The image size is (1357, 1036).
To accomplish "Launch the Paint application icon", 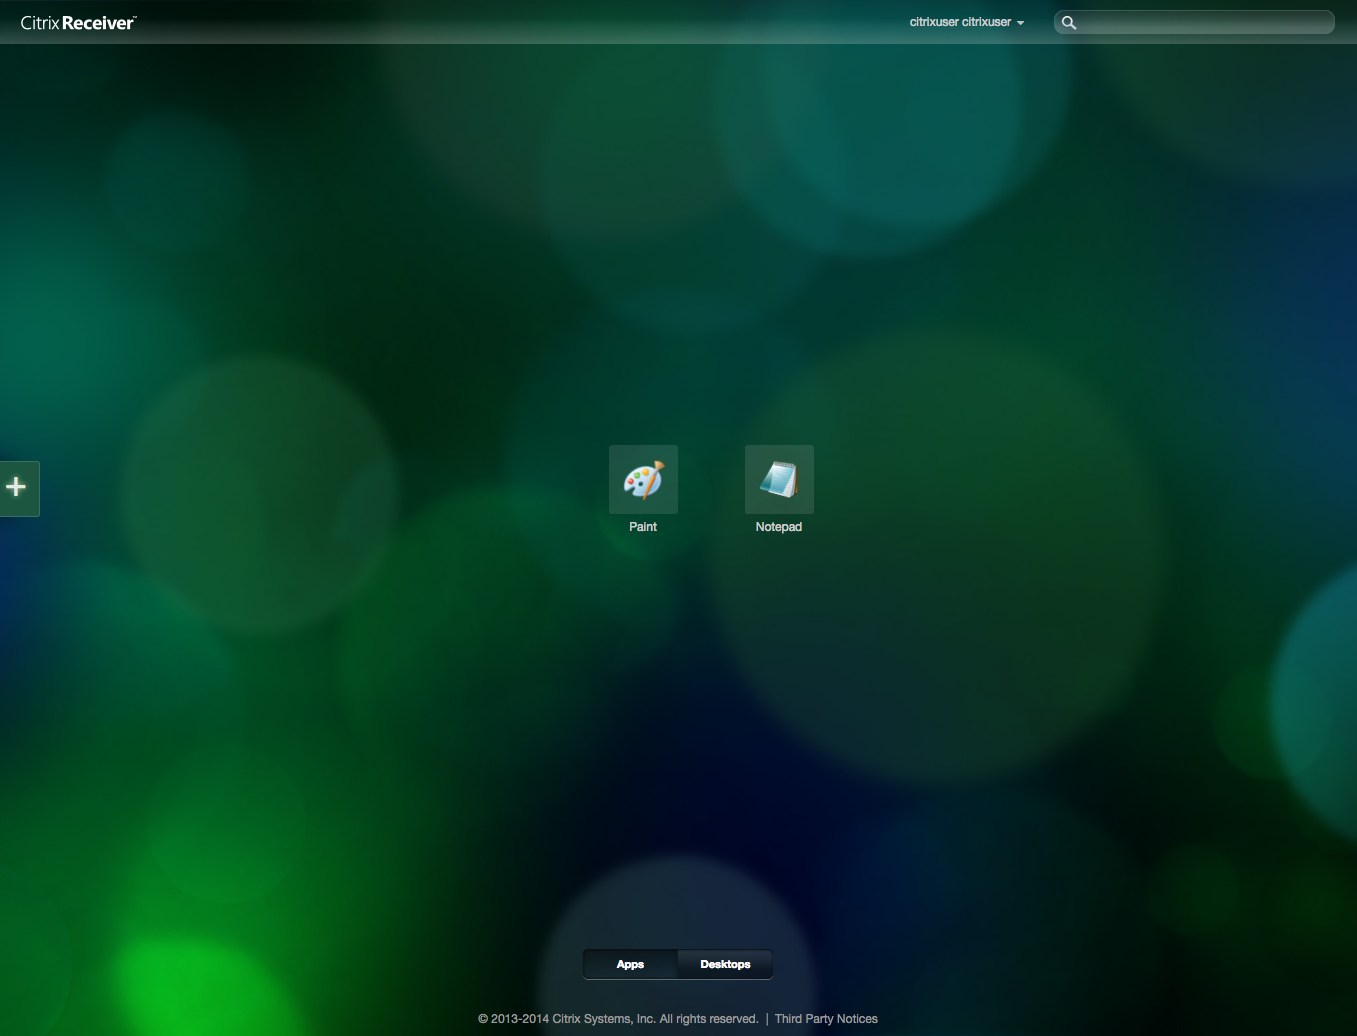I will (x=643, y=479).
